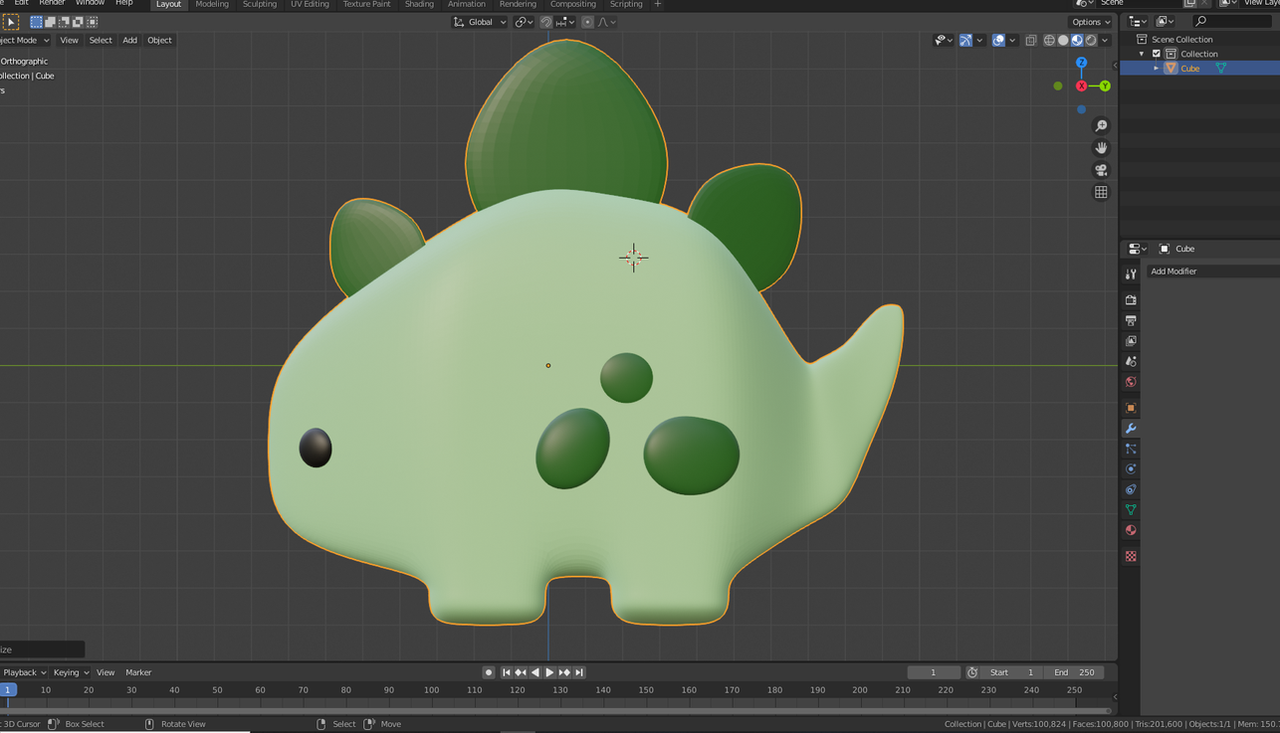This screenshot has width=1280, height=733.
Task: Open the Scene properties tab icon
Action: point(1131,361)
